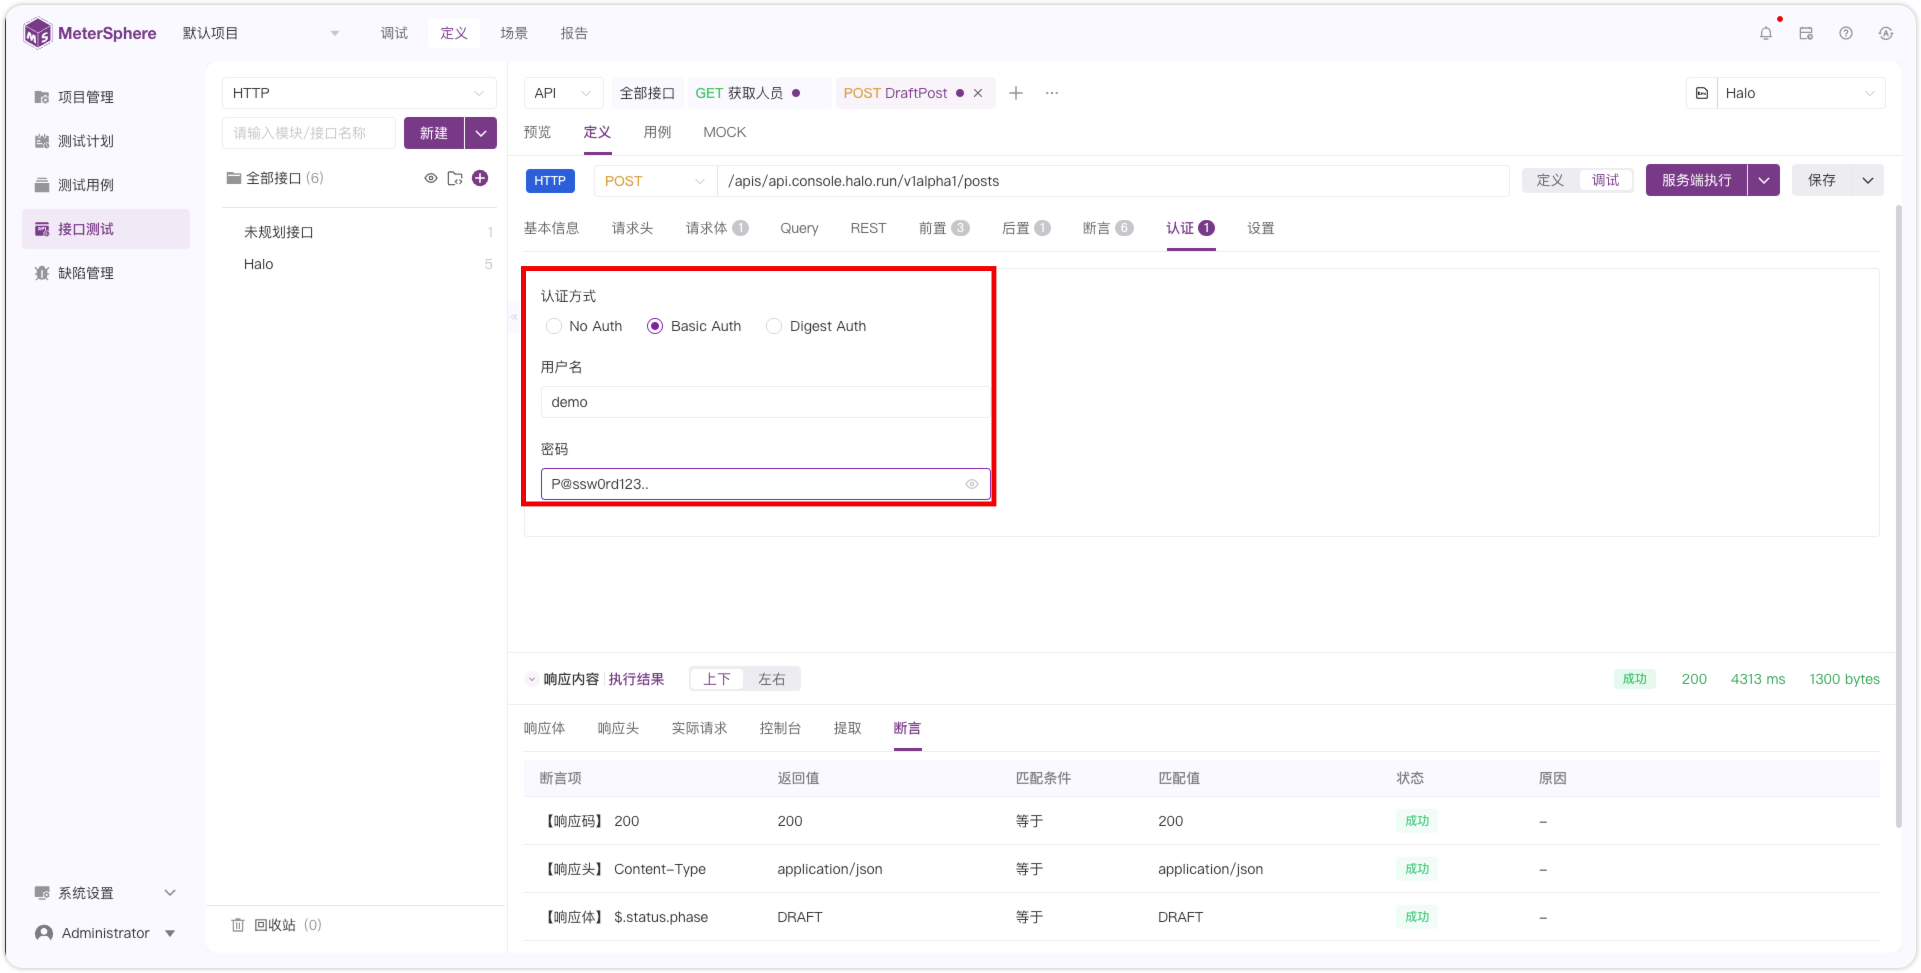Select the Halo module in tree
The height and width of the screenshot is (973, 1921).
[259, 264]
